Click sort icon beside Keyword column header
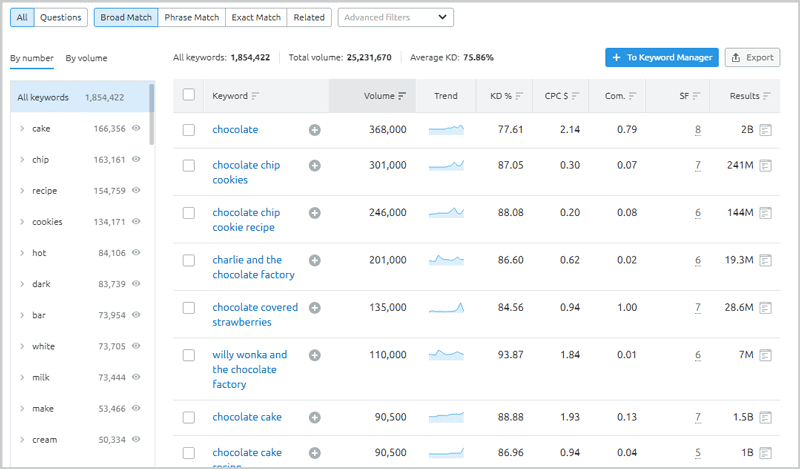The height and width of the screenshot is (469, 800). [256, 96]
